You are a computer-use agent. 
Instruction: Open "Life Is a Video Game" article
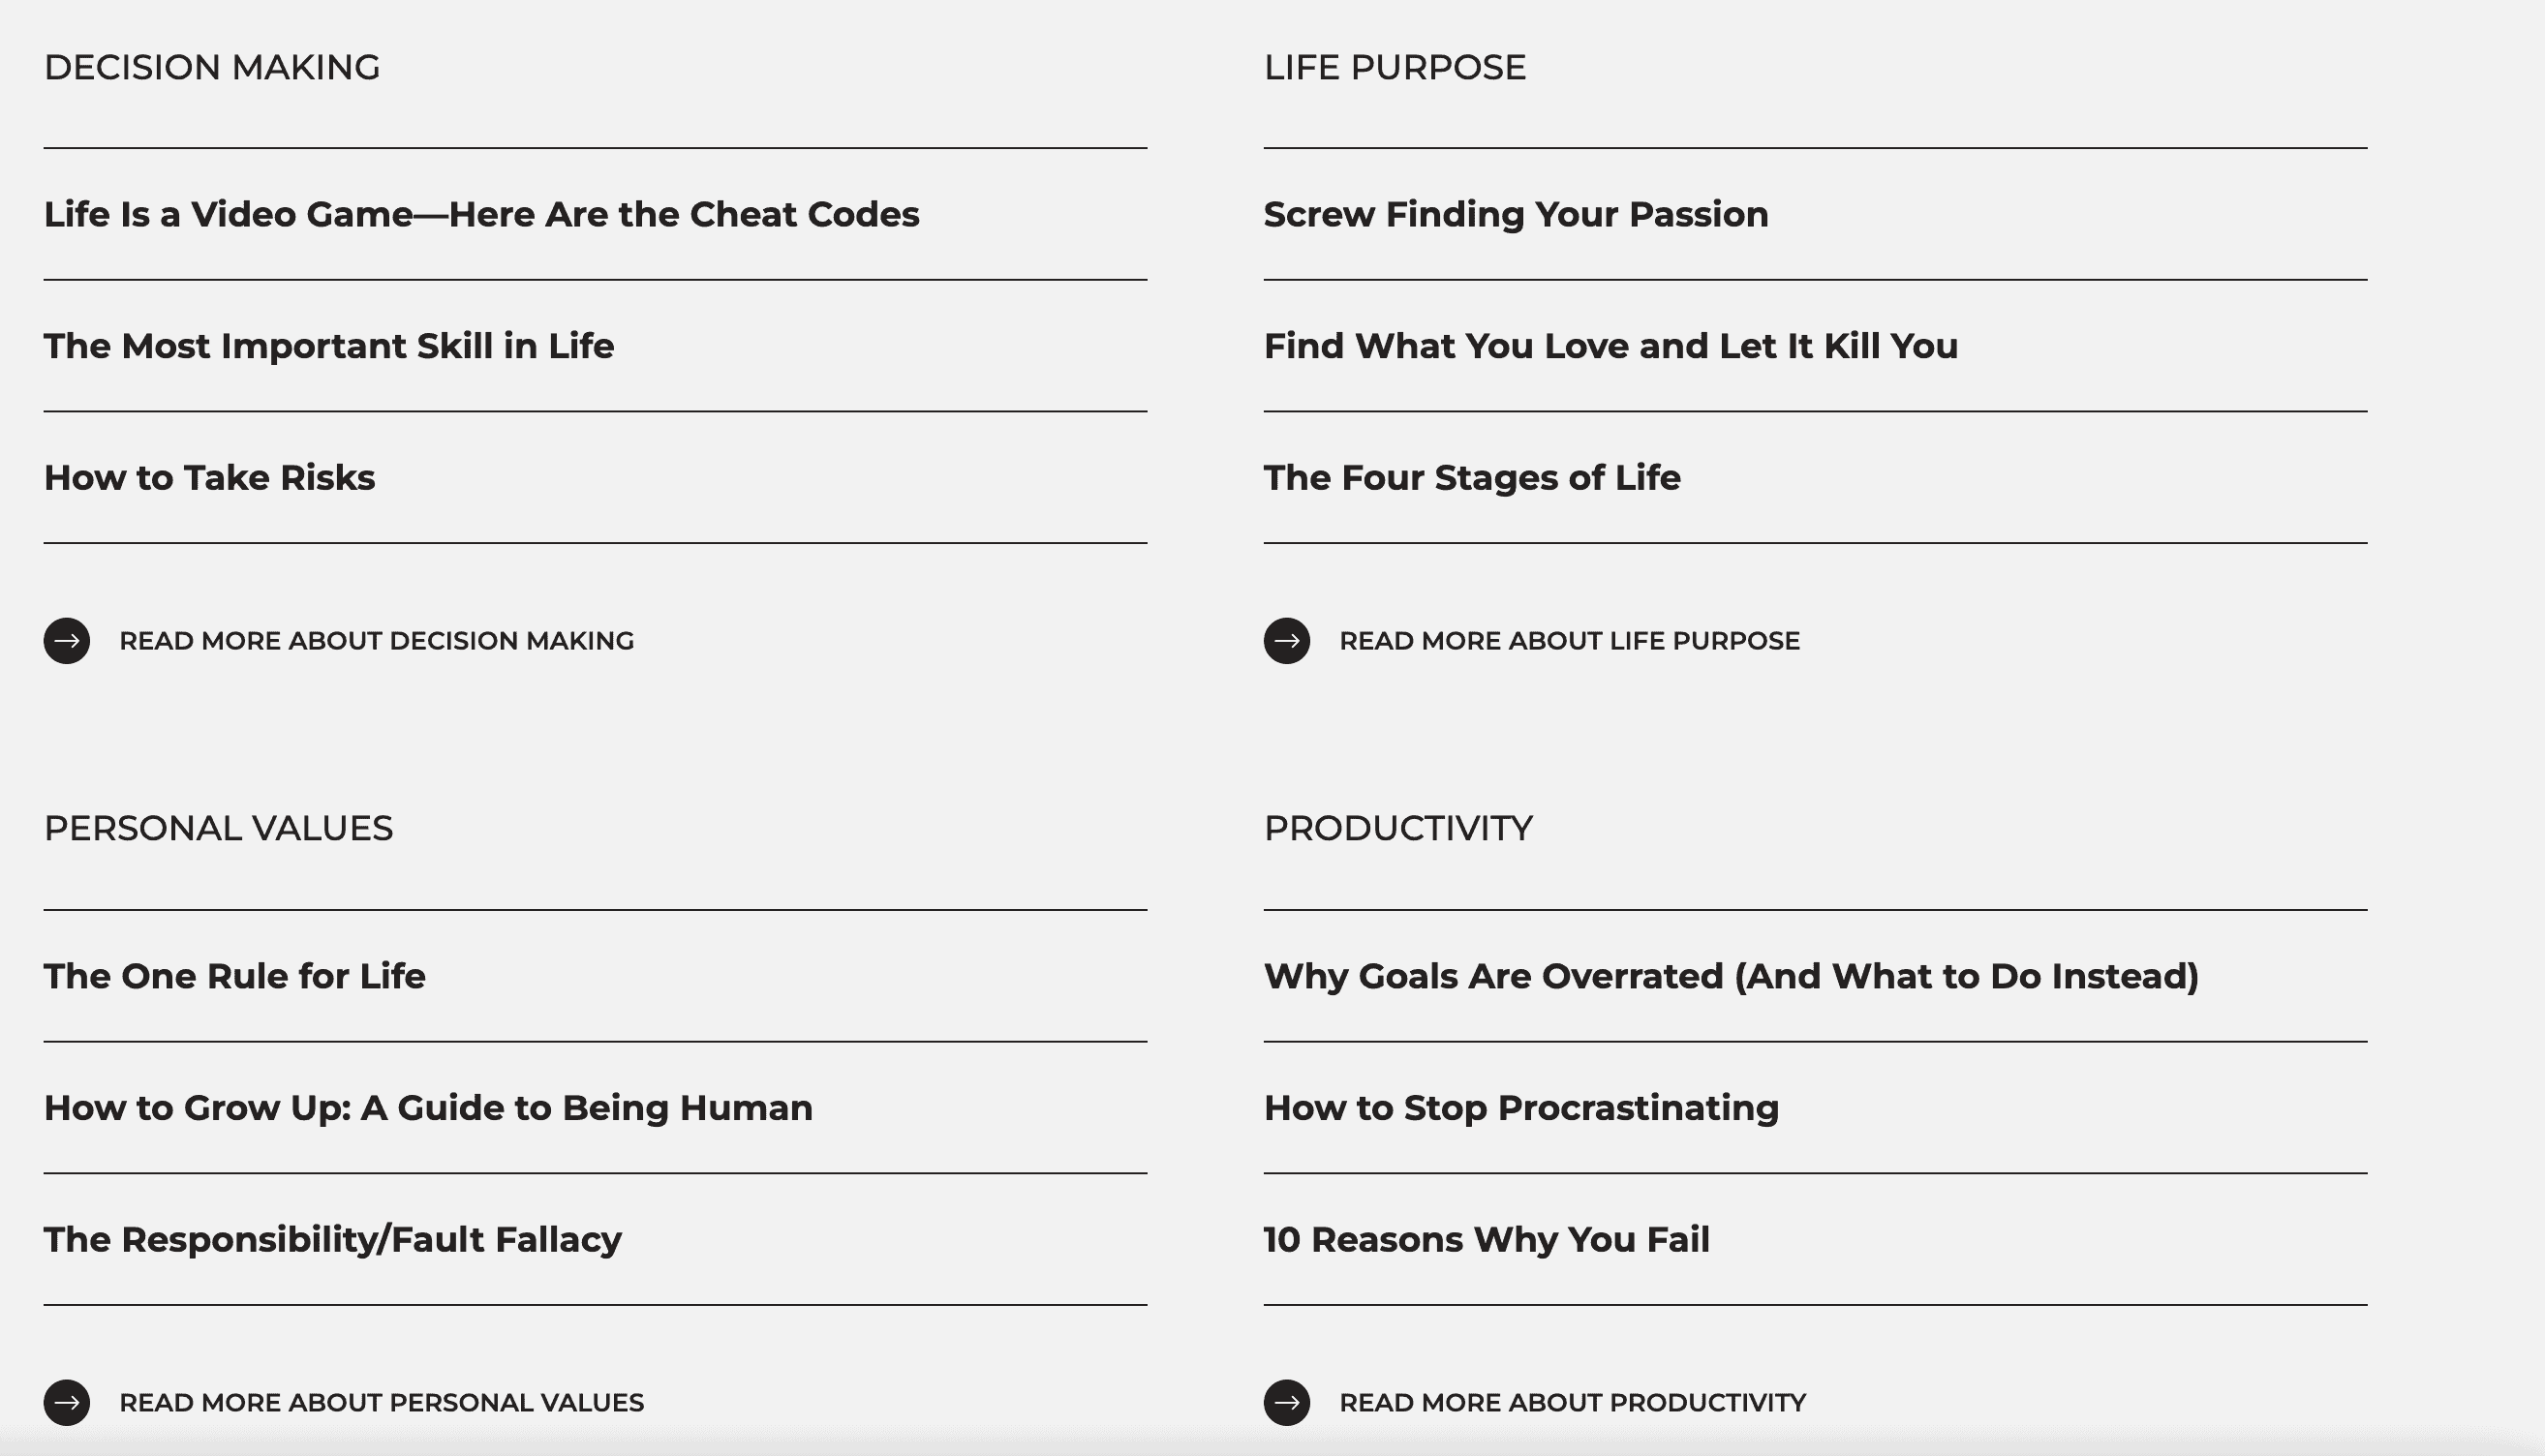click(481, 214)
